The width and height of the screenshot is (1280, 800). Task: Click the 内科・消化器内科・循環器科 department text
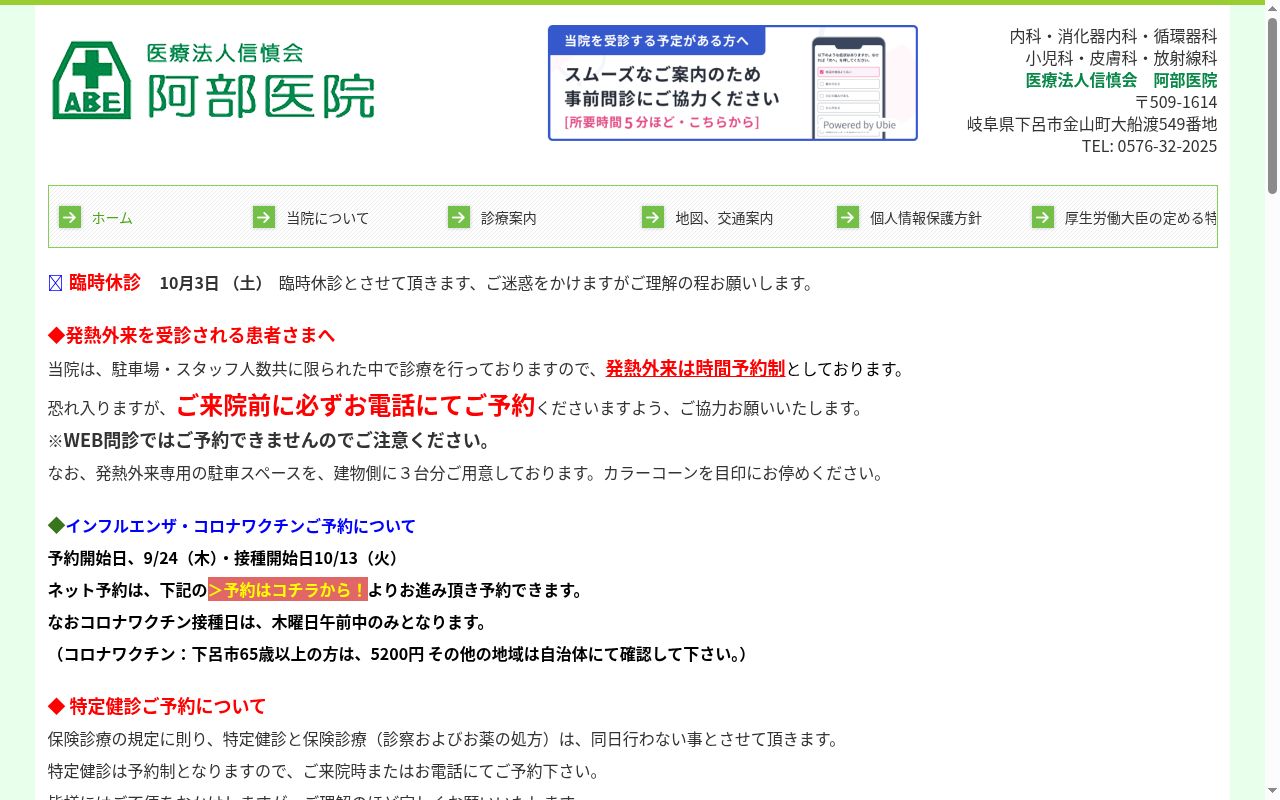click(1113, 36)
